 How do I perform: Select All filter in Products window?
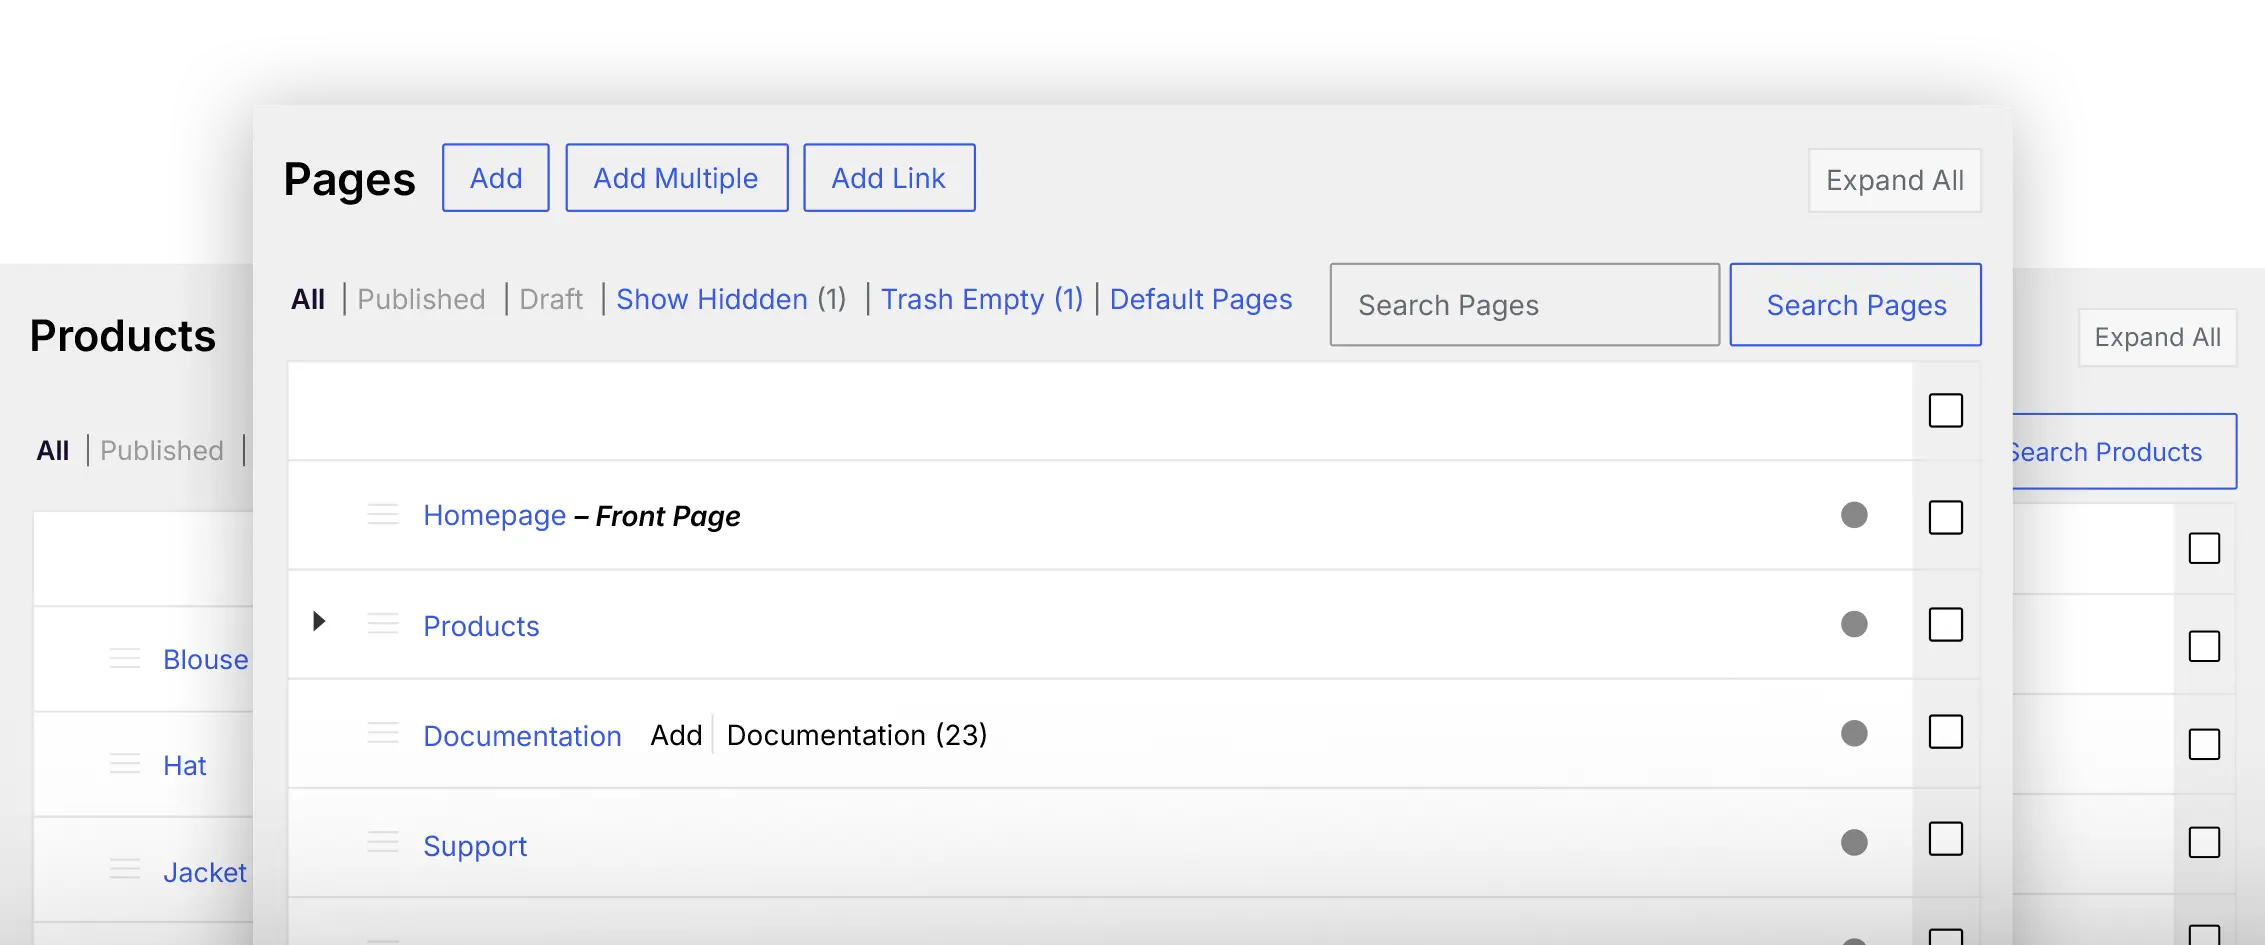[53, 451]
